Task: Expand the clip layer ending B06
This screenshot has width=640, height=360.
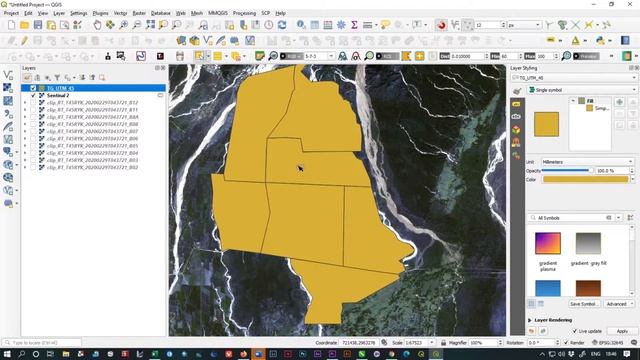Action: tap(25, 139)
